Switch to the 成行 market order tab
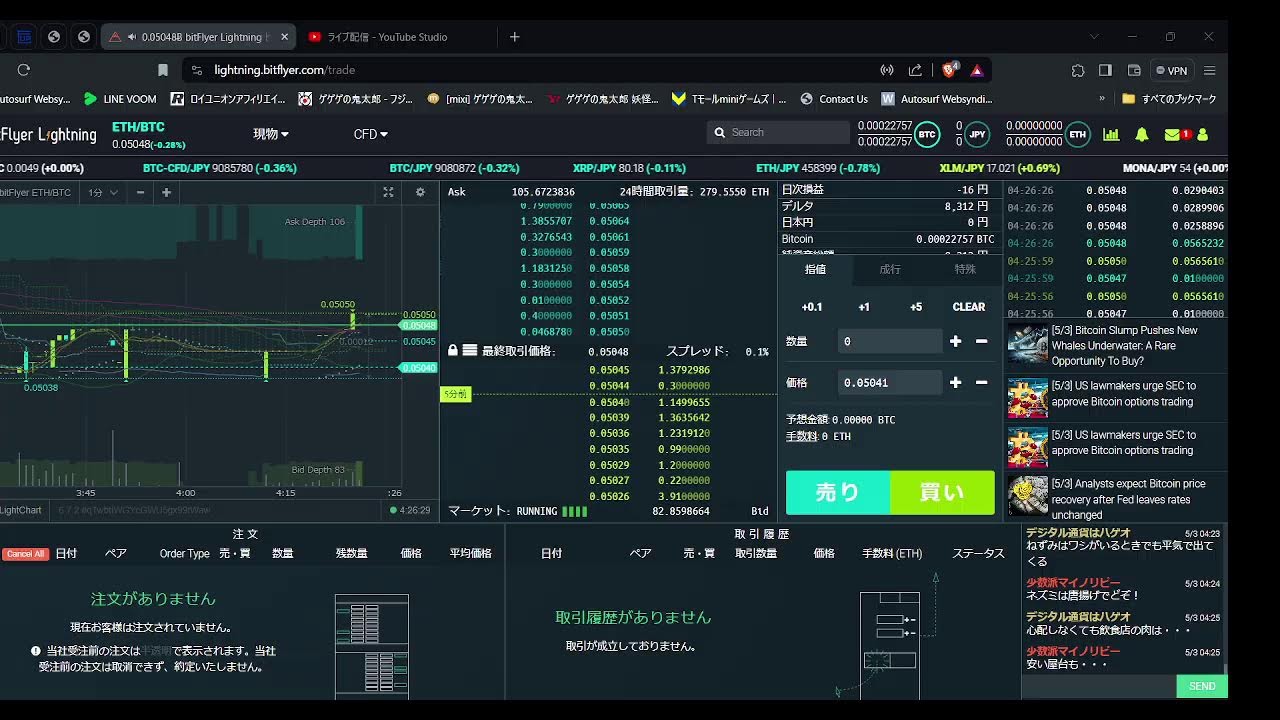The width and height of the screenshot is (1280, 720). pyautogui.click(x=890, y=269)
